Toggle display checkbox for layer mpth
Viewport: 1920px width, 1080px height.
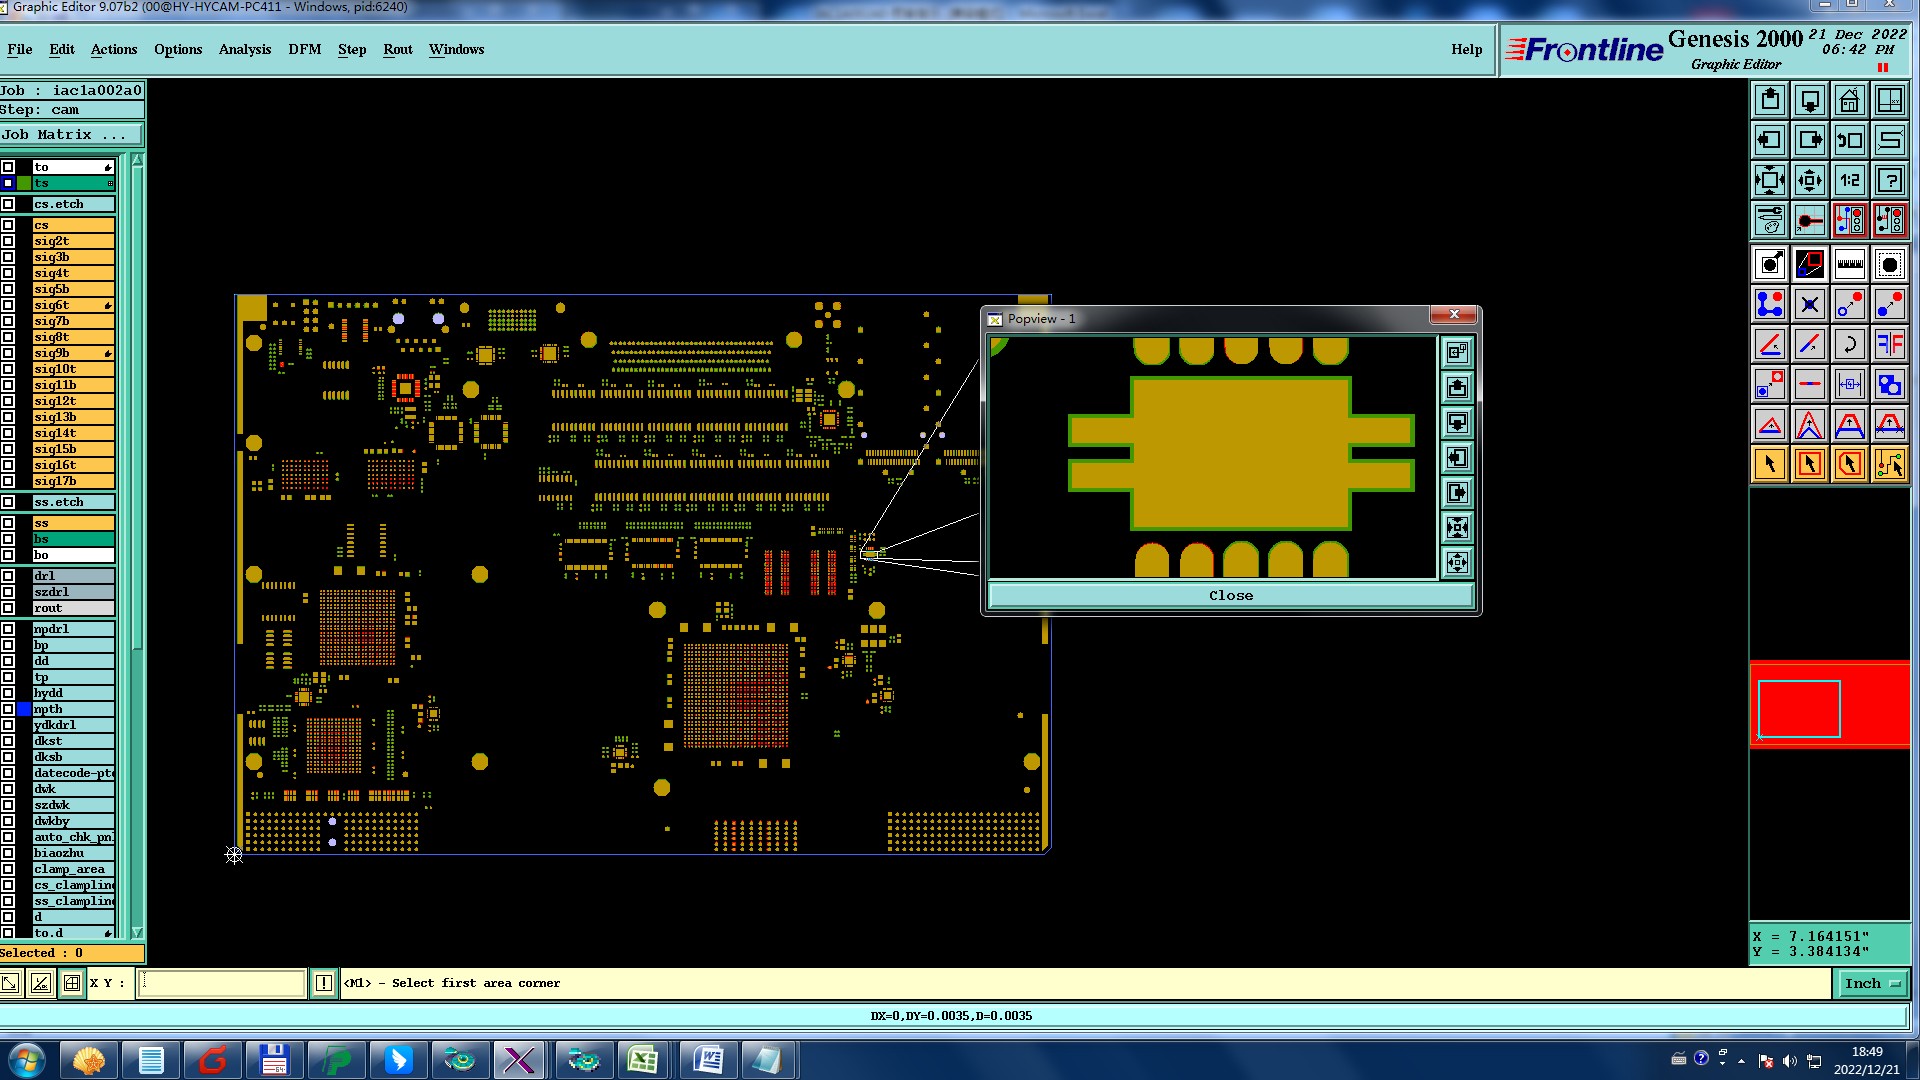8,709
